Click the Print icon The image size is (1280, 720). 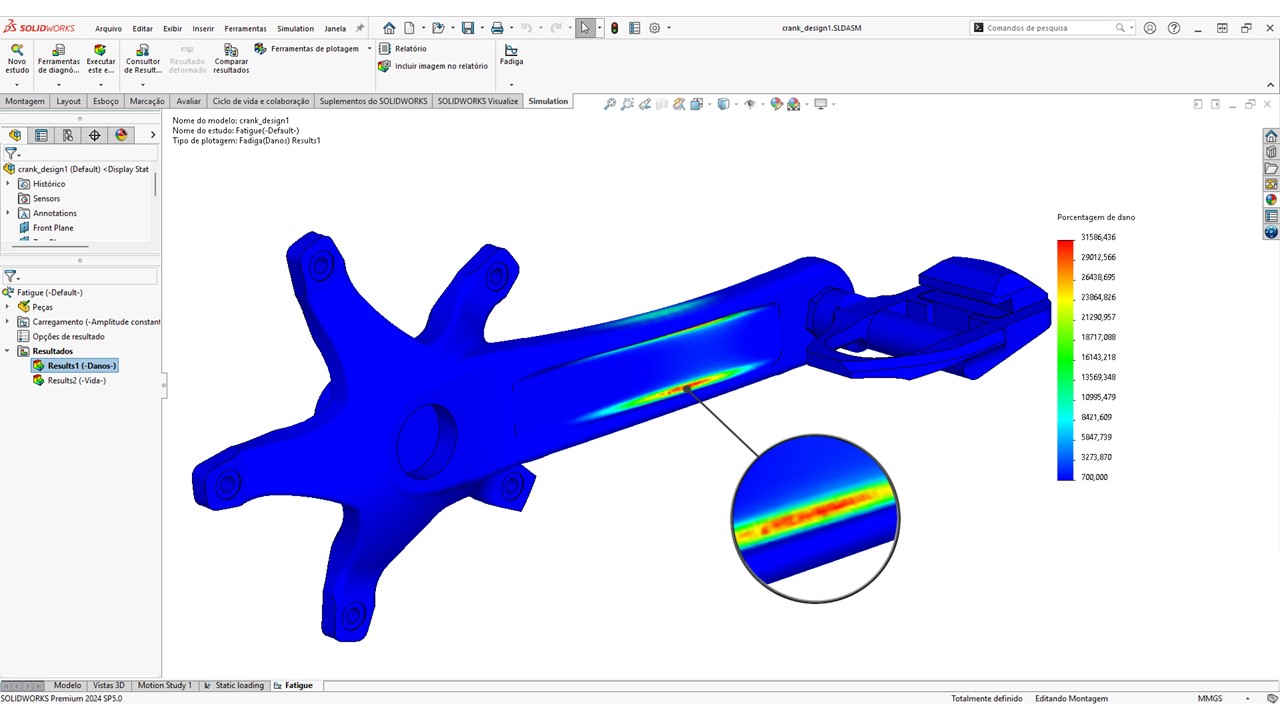(497, 28)
